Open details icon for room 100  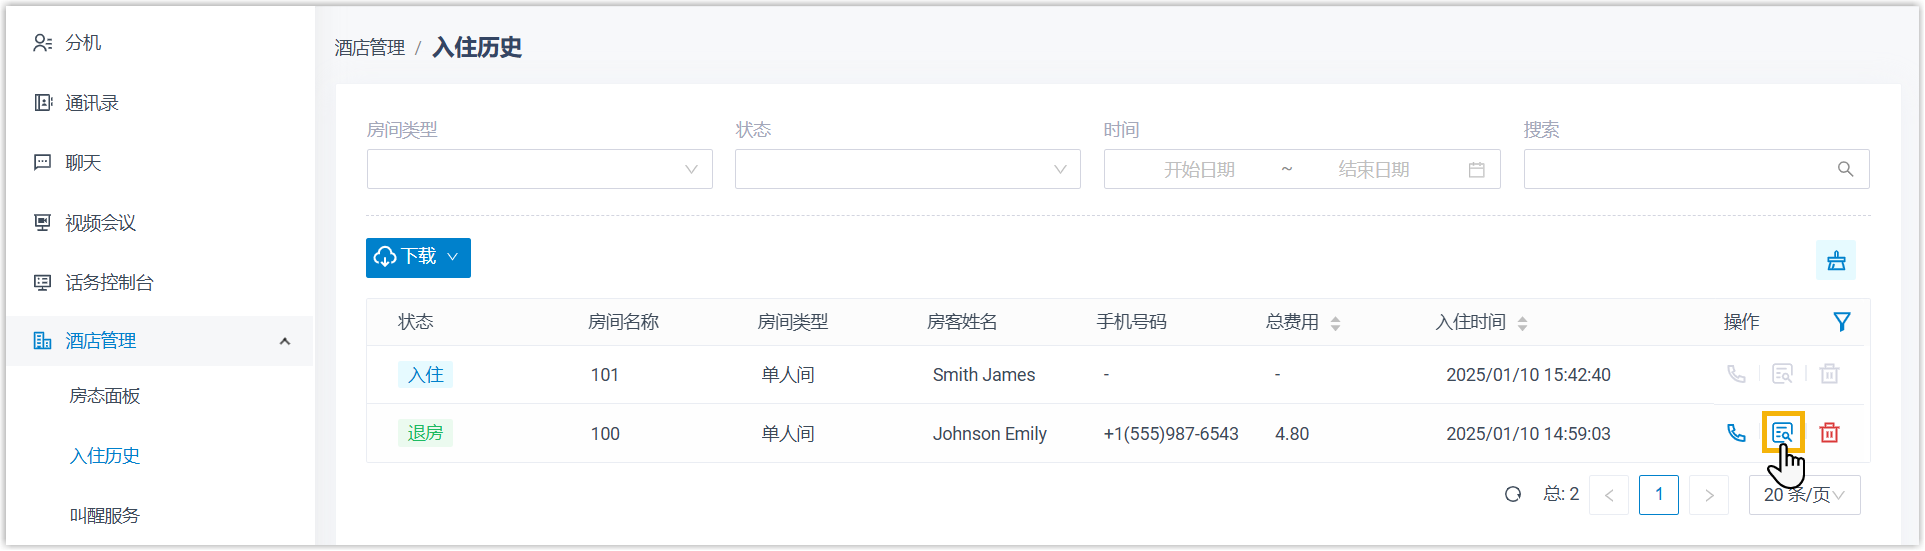coord(1782,433)
